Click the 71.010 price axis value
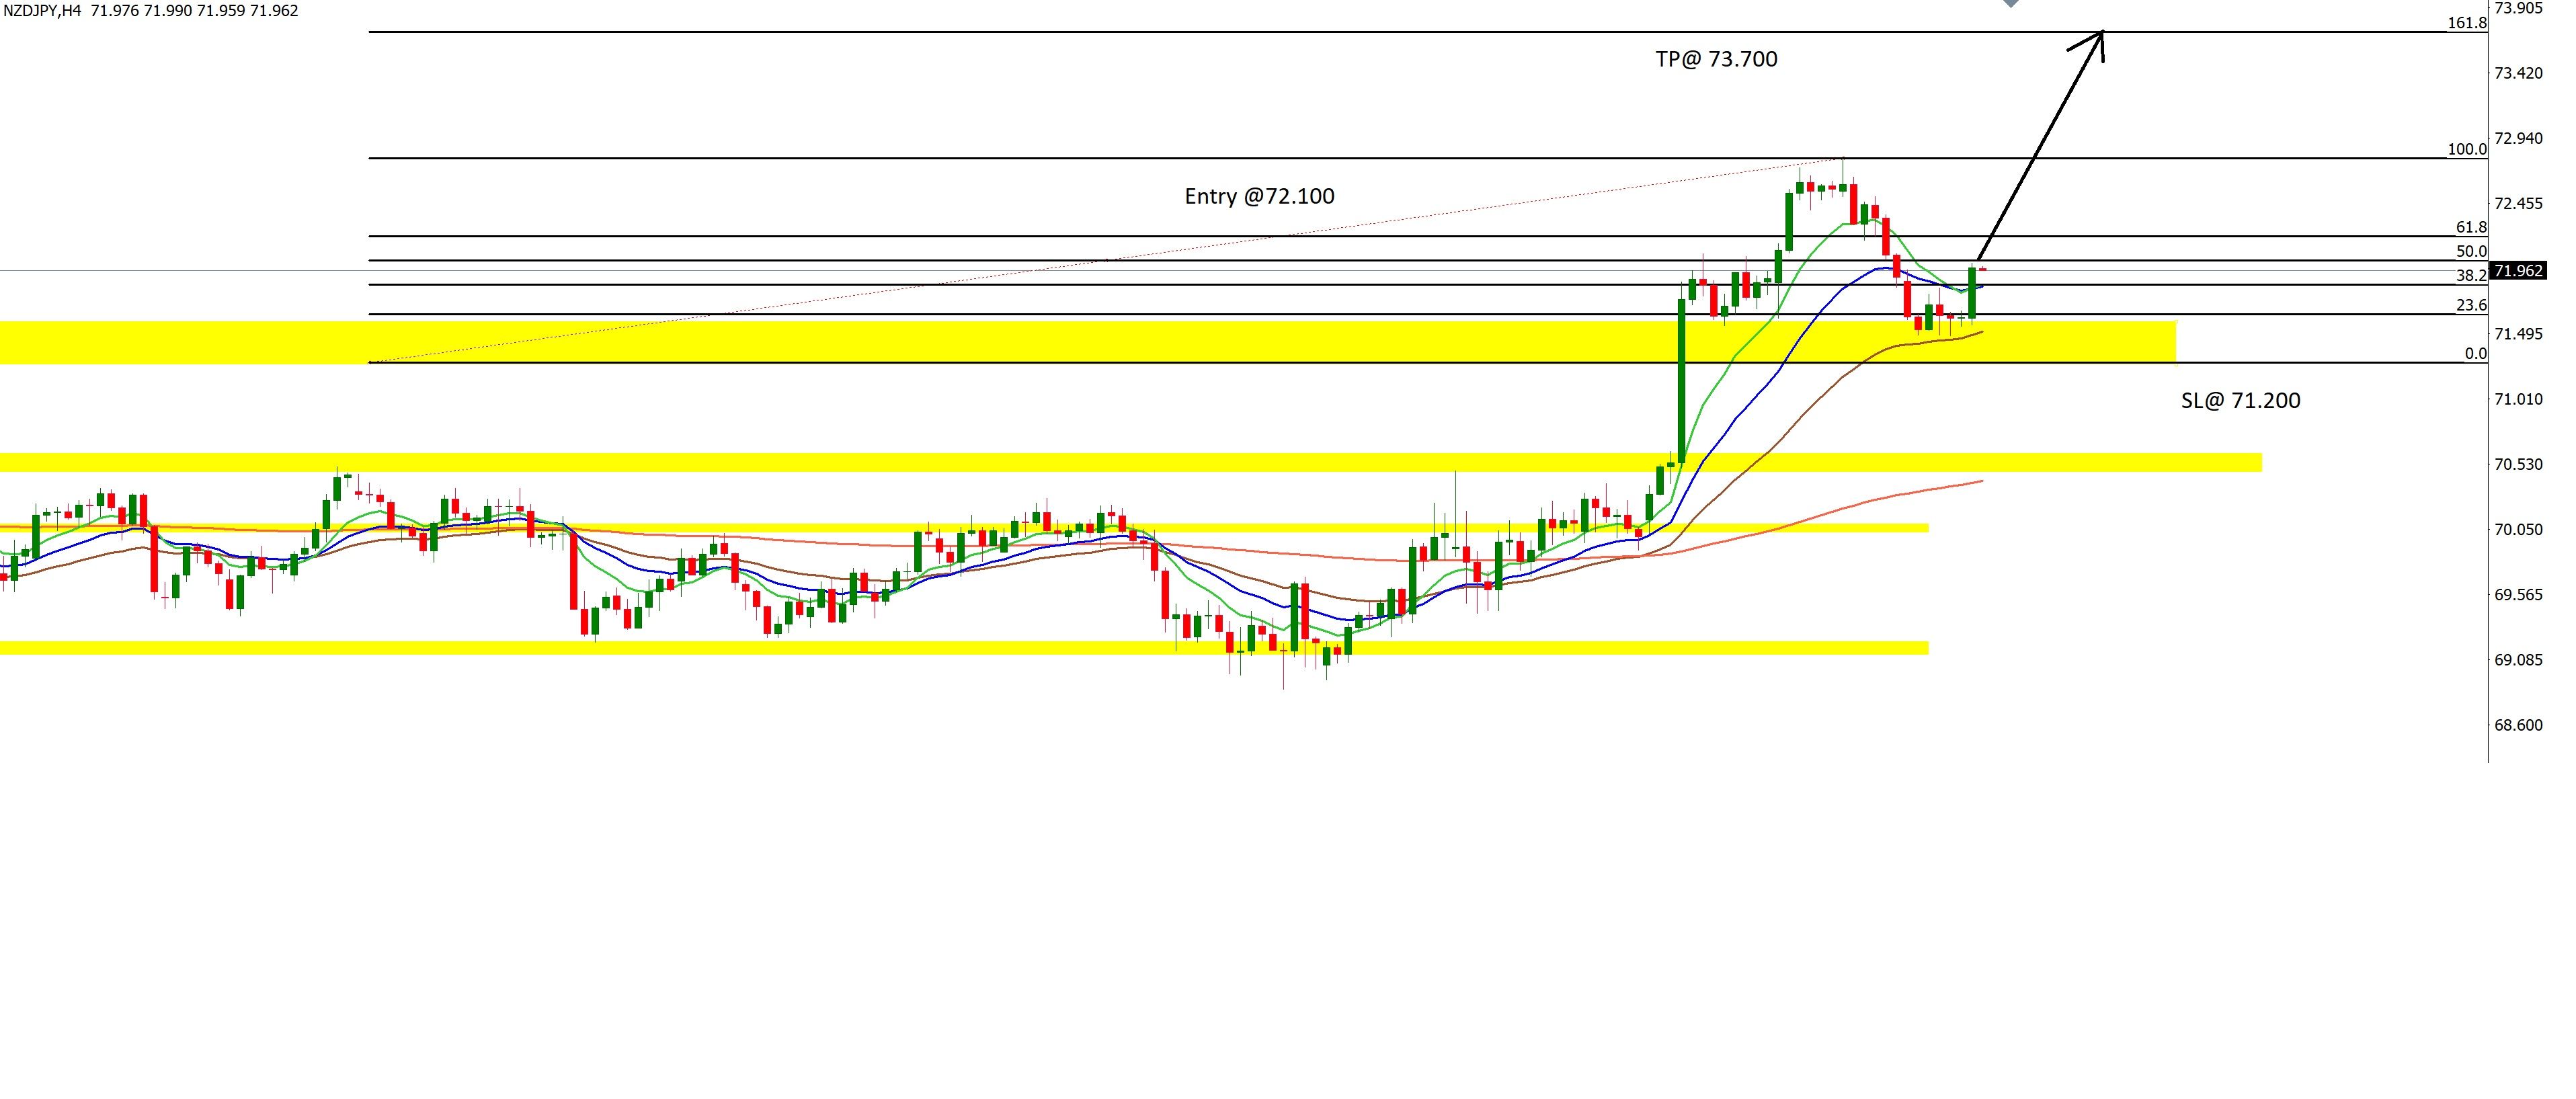2576x1099 pixels. click(x=2518, y=400)
